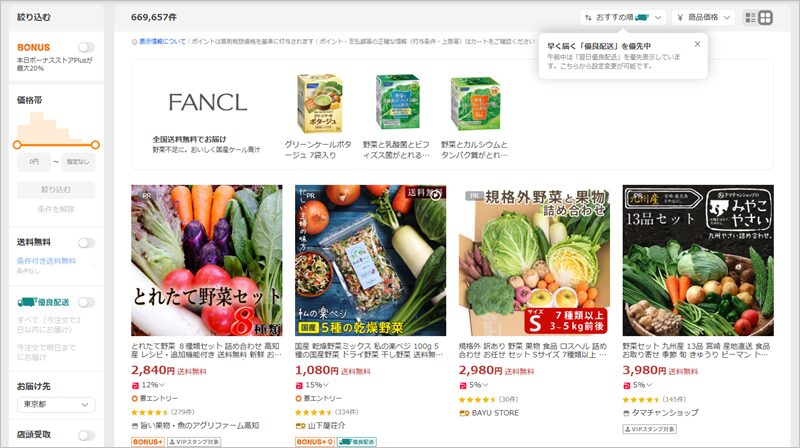Click BAYU STORE shop icon

pyautogui.click(x=464, y=413)
